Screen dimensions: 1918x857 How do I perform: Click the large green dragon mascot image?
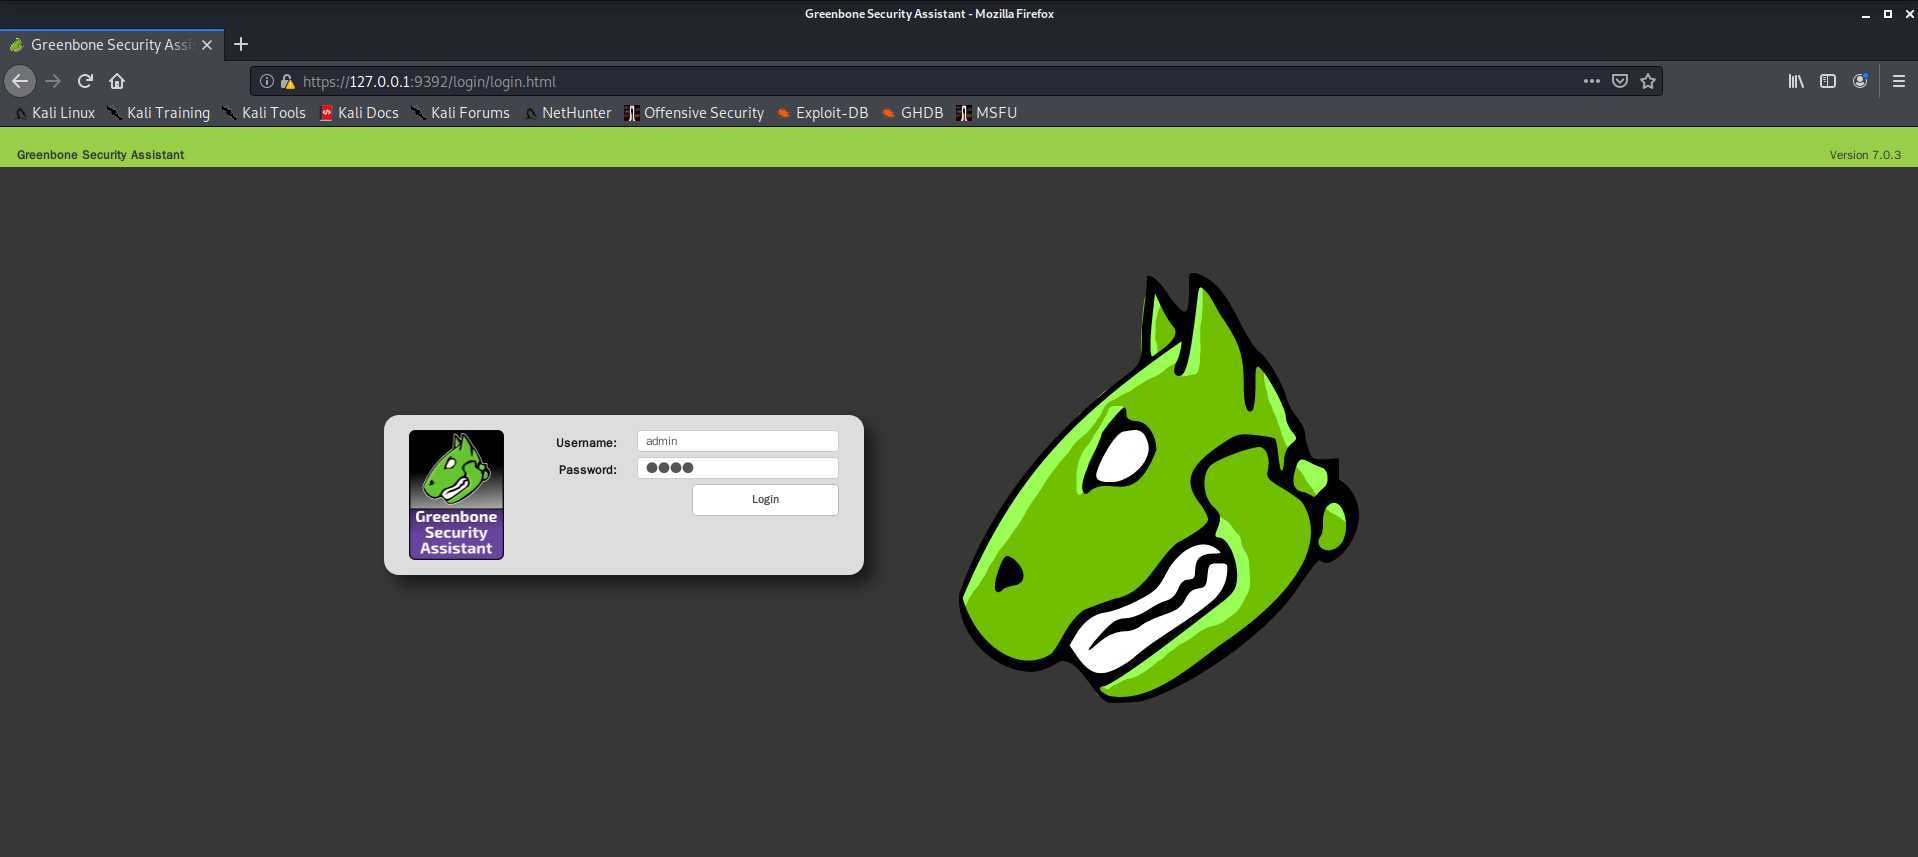[1159, 488]
